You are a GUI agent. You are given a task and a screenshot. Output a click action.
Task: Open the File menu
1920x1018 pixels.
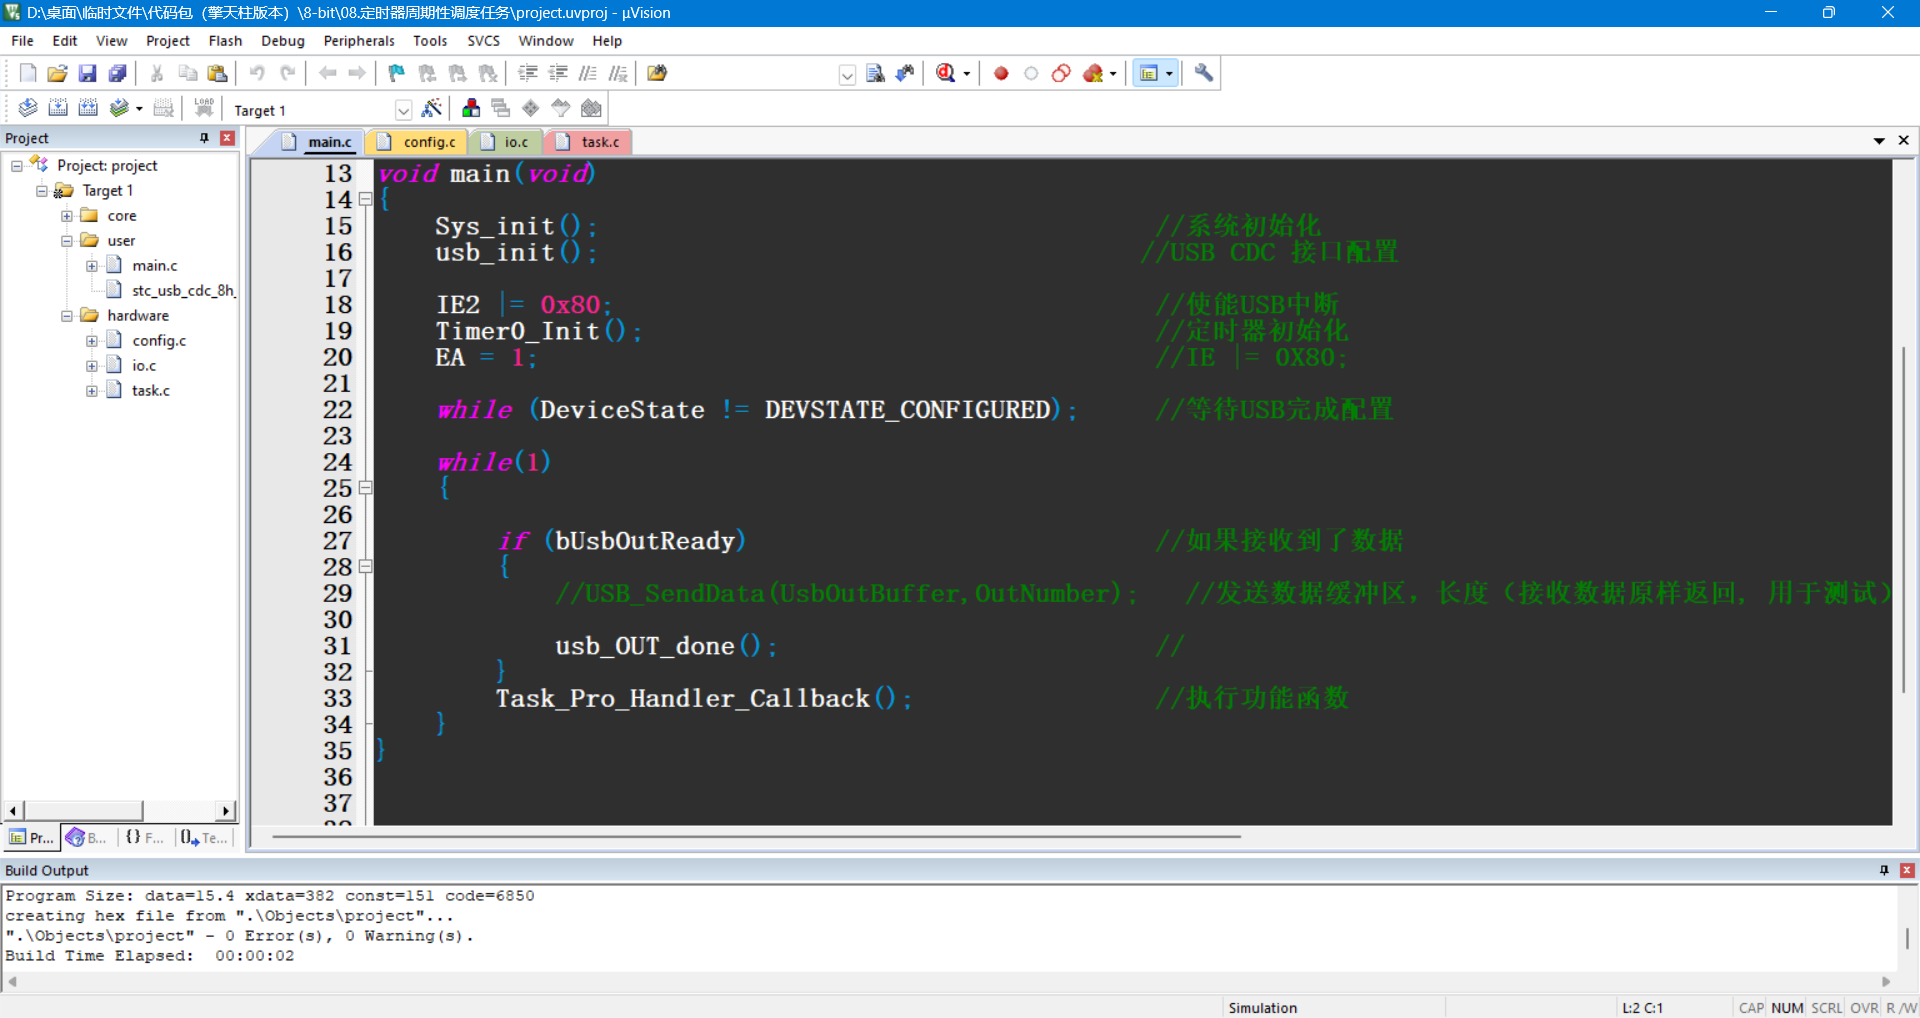22,41
